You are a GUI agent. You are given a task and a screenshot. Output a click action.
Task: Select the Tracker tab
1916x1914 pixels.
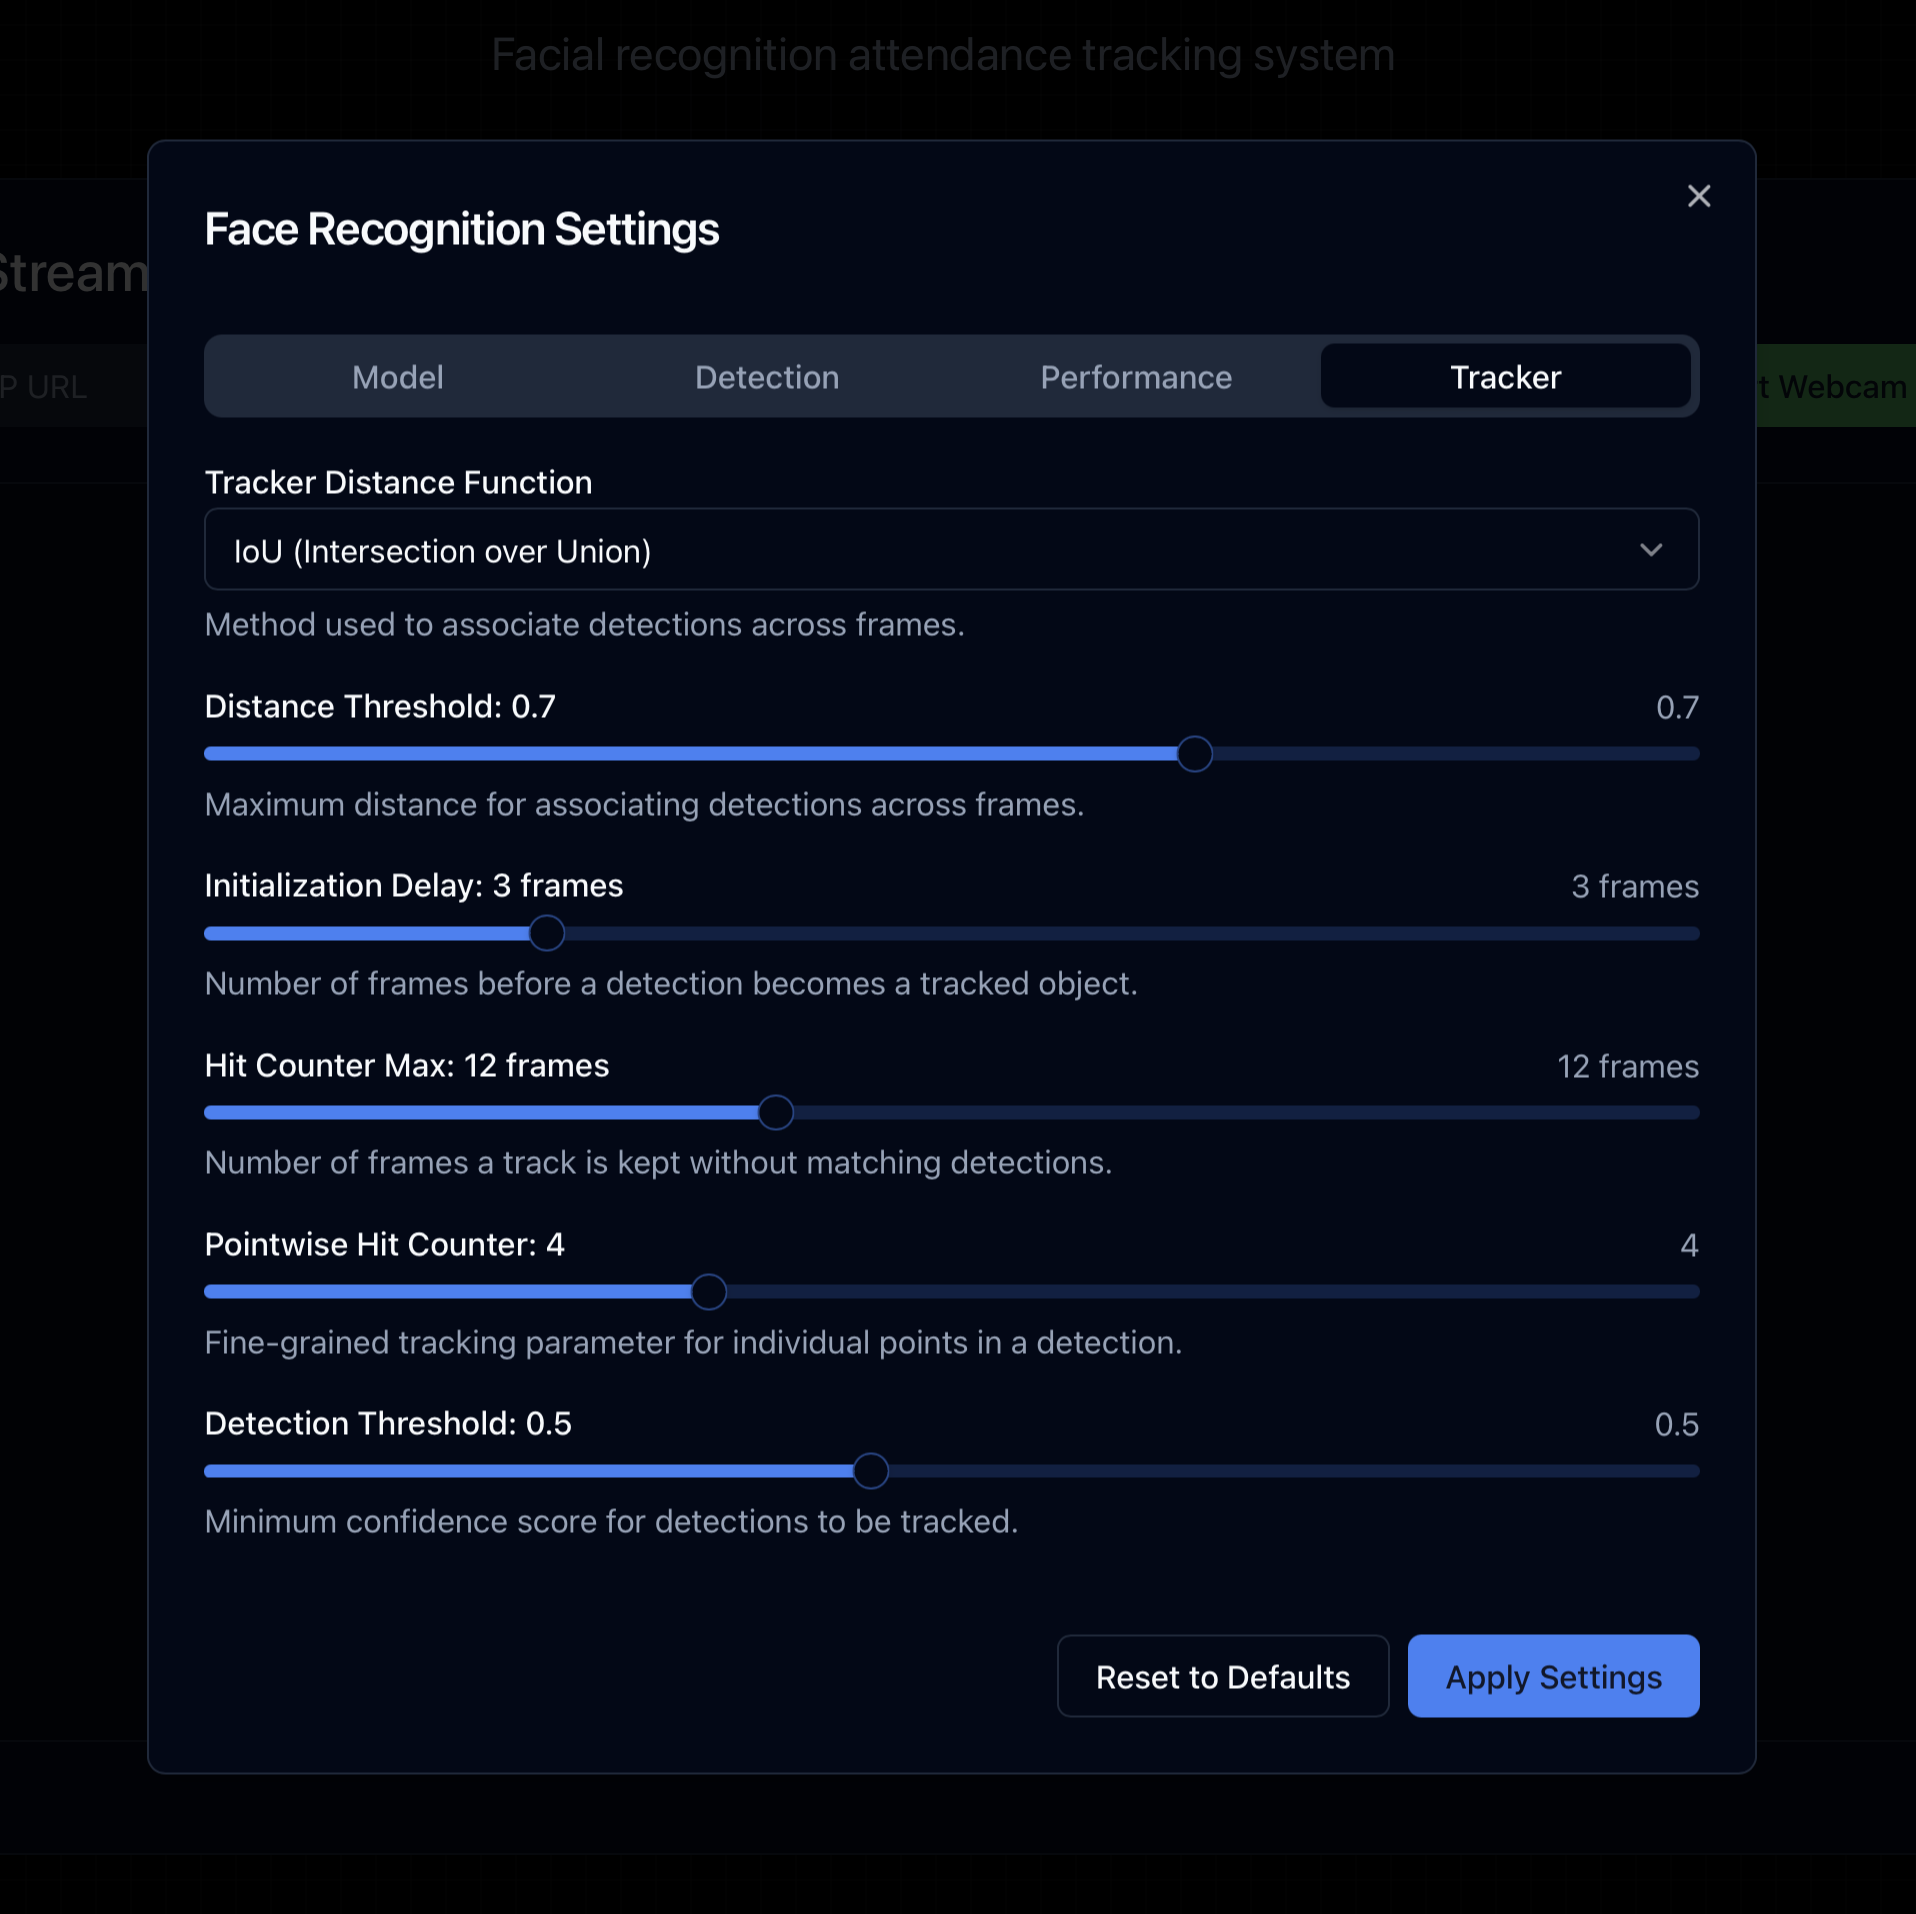click(x=1505, y=377)
